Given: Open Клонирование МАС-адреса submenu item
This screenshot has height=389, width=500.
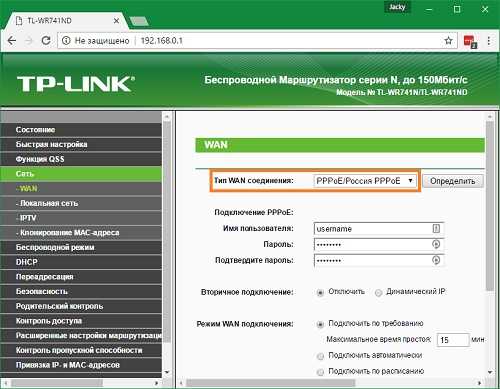Looking at the screenshot, I should (x=81, y=232).
